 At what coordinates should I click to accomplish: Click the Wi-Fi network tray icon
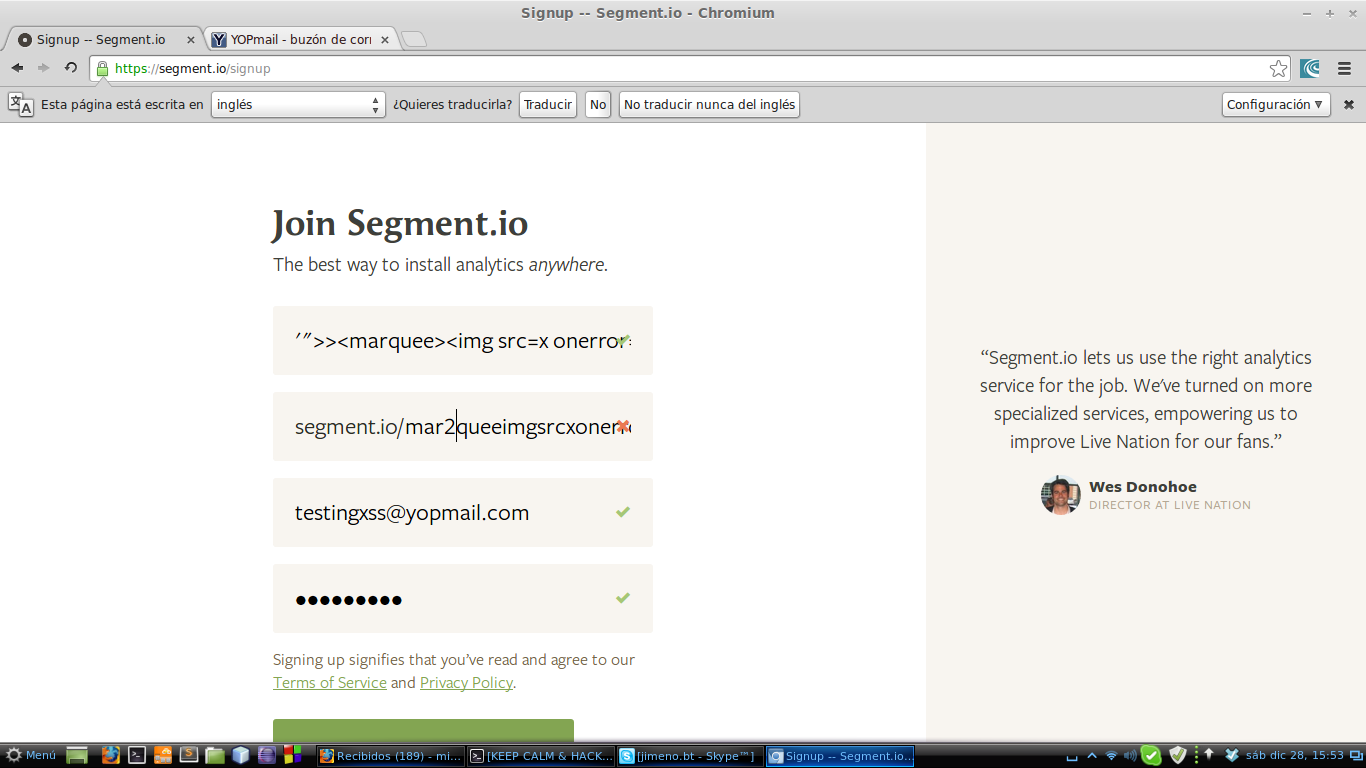(1112, 755)
